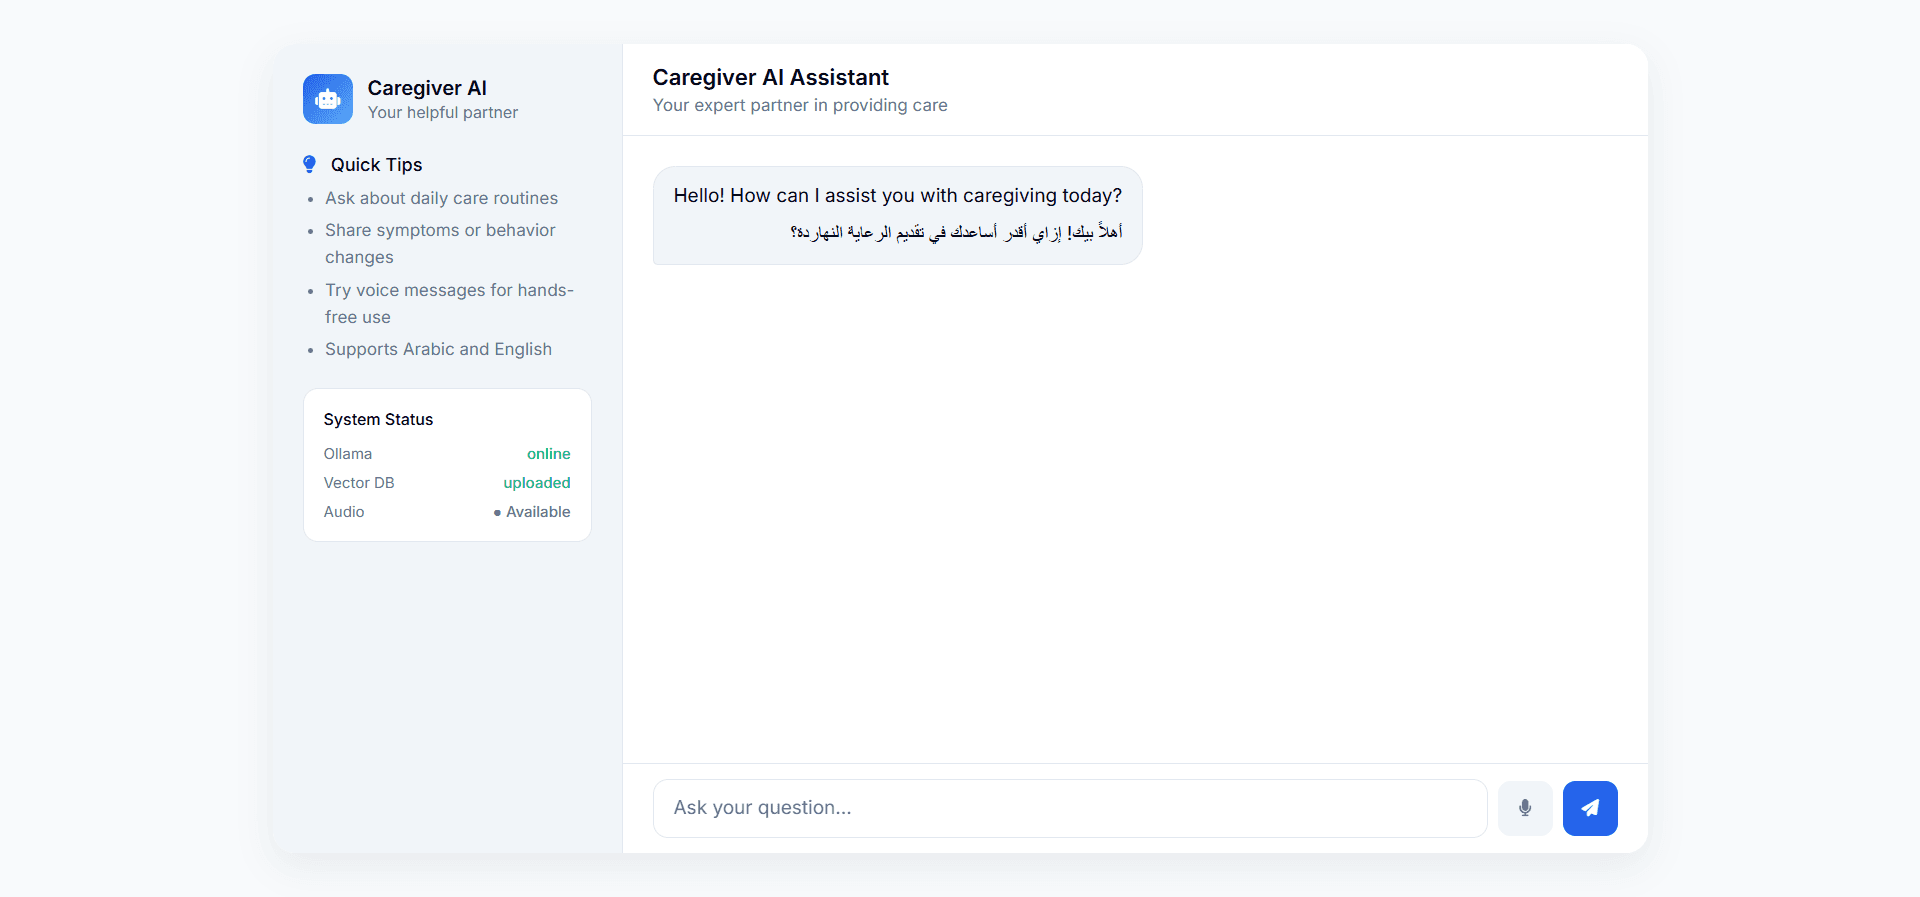The image size is (1920, 897).
Task: Expand the Quick Tips section
Action: coord(375,163)
